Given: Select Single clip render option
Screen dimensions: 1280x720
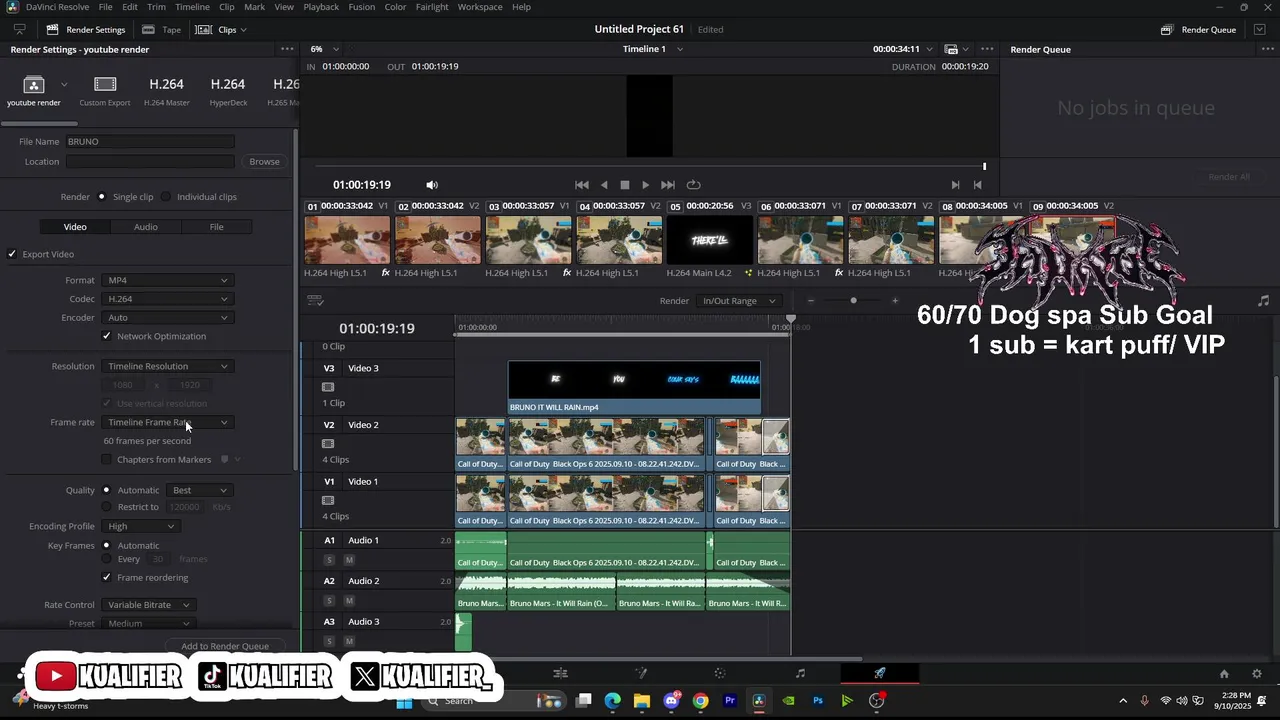Looking at the screenshot, I should tap(101, 197).
